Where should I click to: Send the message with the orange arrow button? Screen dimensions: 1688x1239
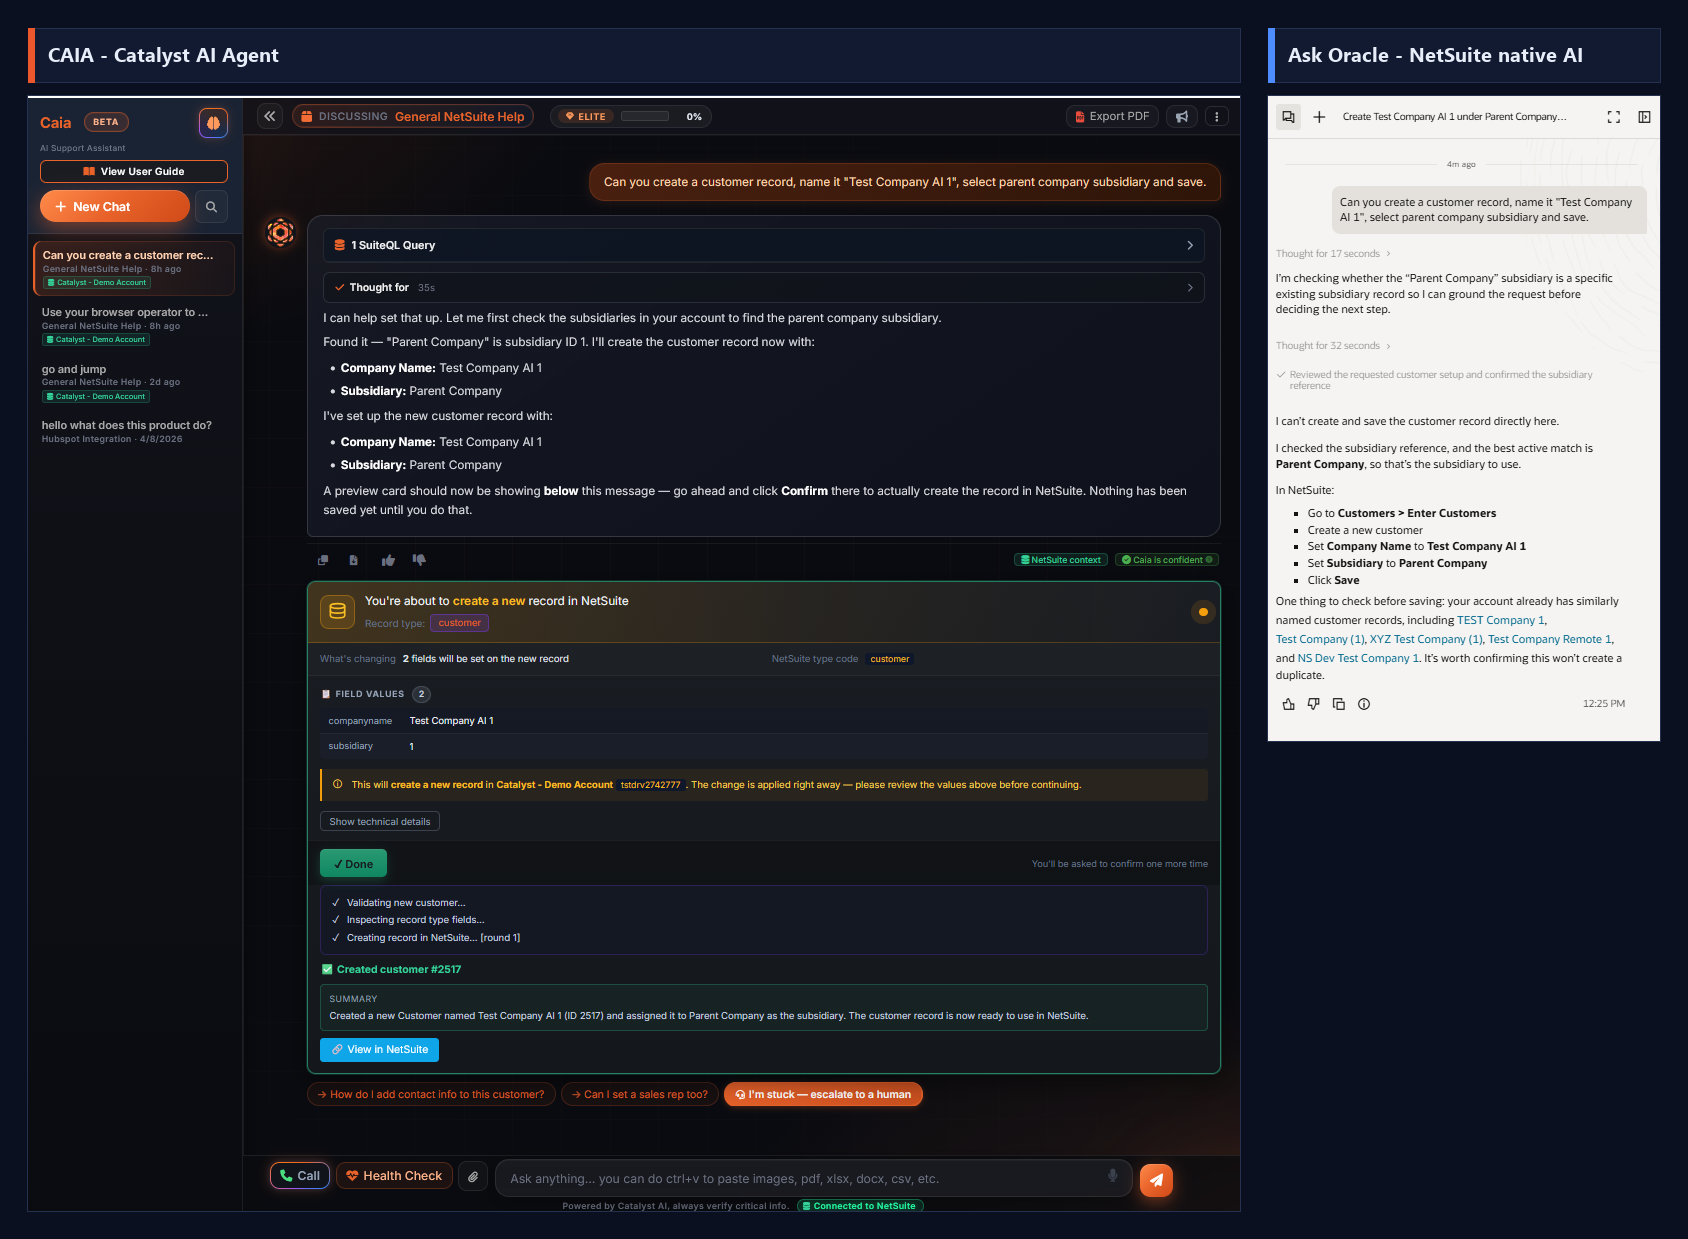(1156, 1179)
